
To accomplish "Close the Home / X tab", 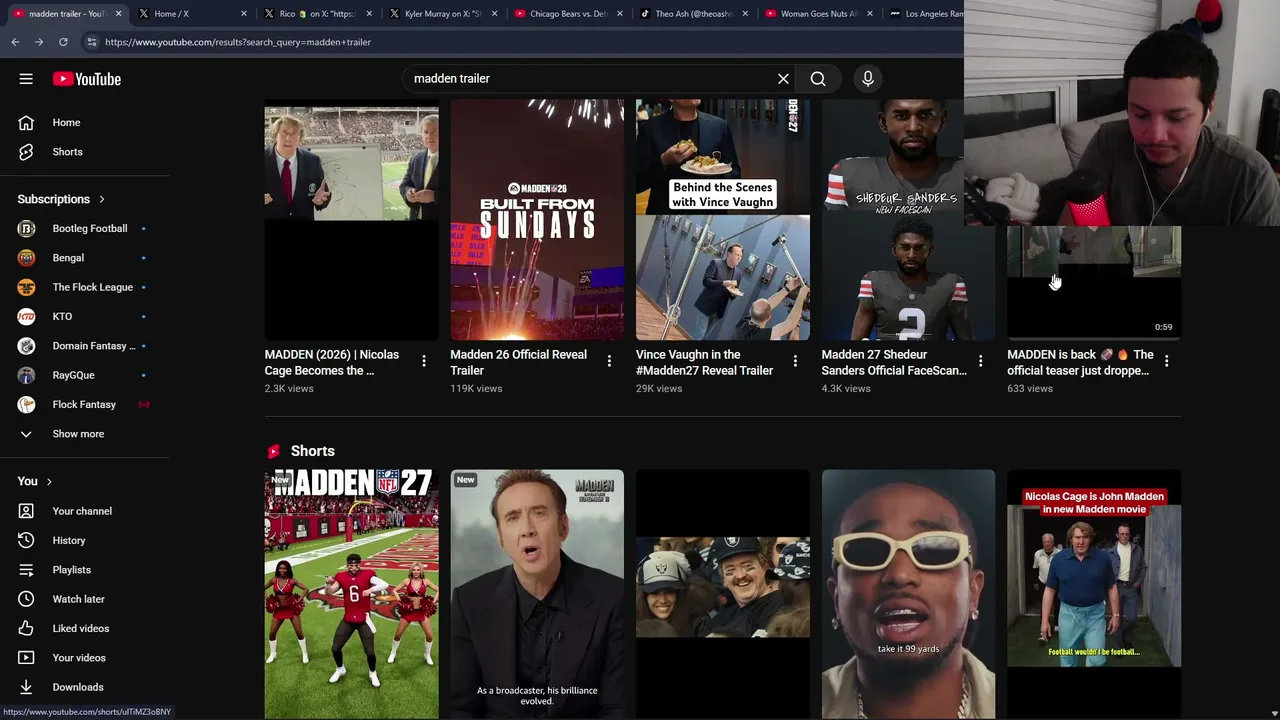I will coord(243,14).
